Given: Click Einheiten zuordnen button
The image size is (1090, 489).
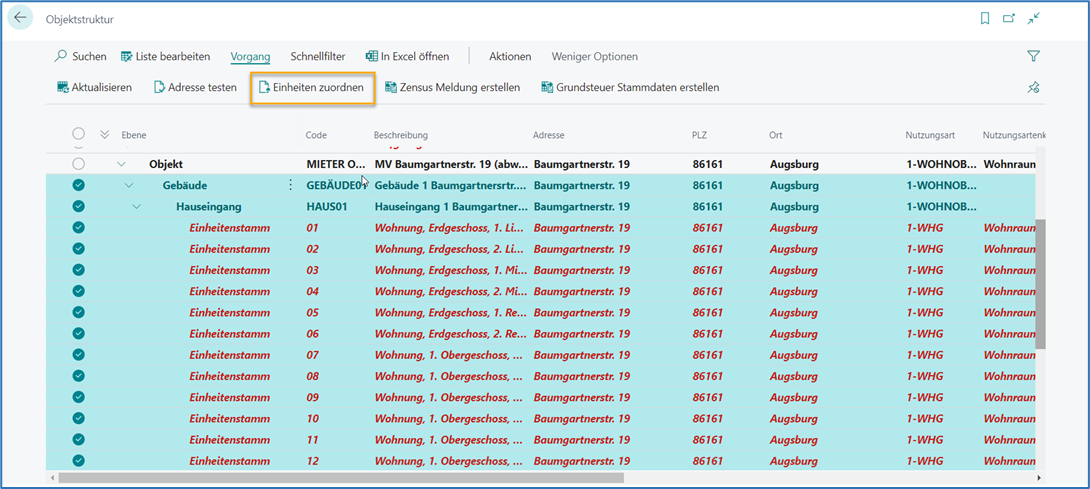Looking at the screenshot, I should pos(312,88).
